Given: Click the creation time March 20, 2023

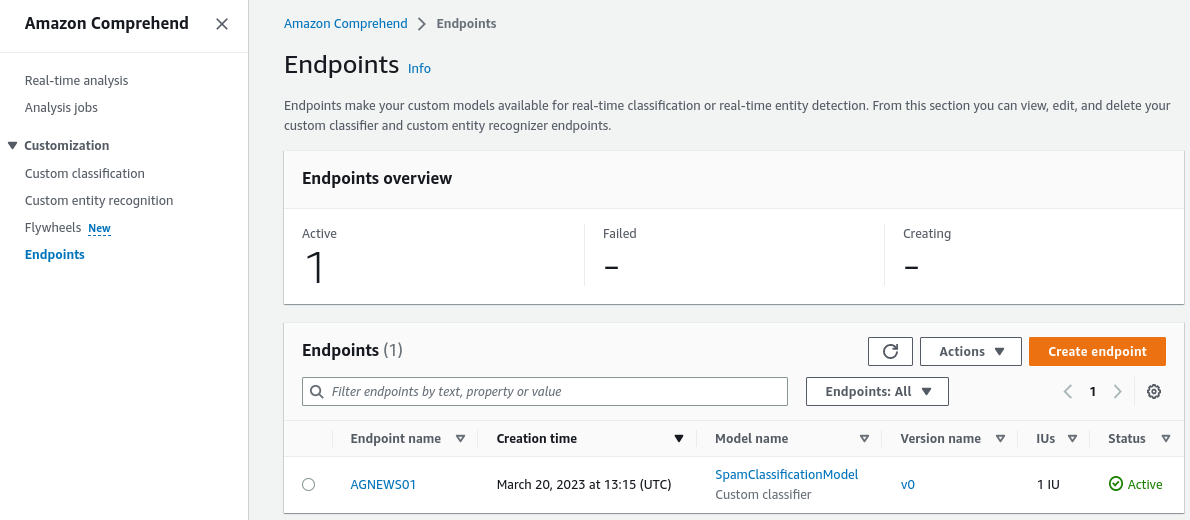Looking at the screenshot, I should pyautogui.click(x=584, y=484).
